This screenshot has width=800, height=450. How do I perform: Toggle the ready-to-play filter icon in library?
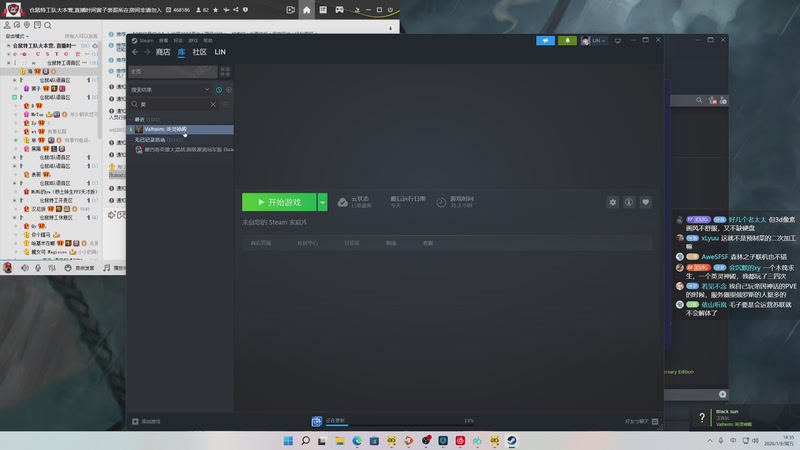click(229, 90)
